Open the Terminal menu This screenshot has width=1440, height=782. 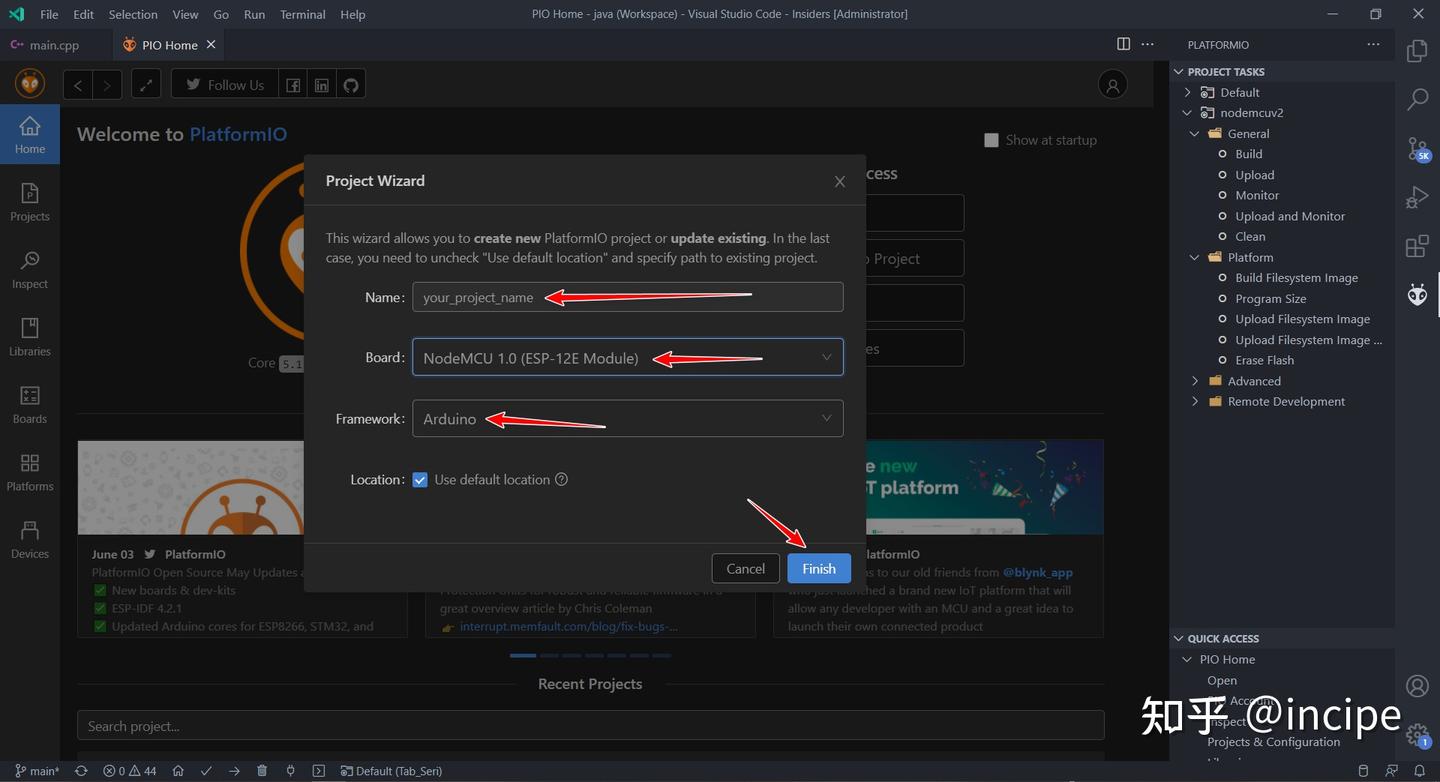(302, 14)
